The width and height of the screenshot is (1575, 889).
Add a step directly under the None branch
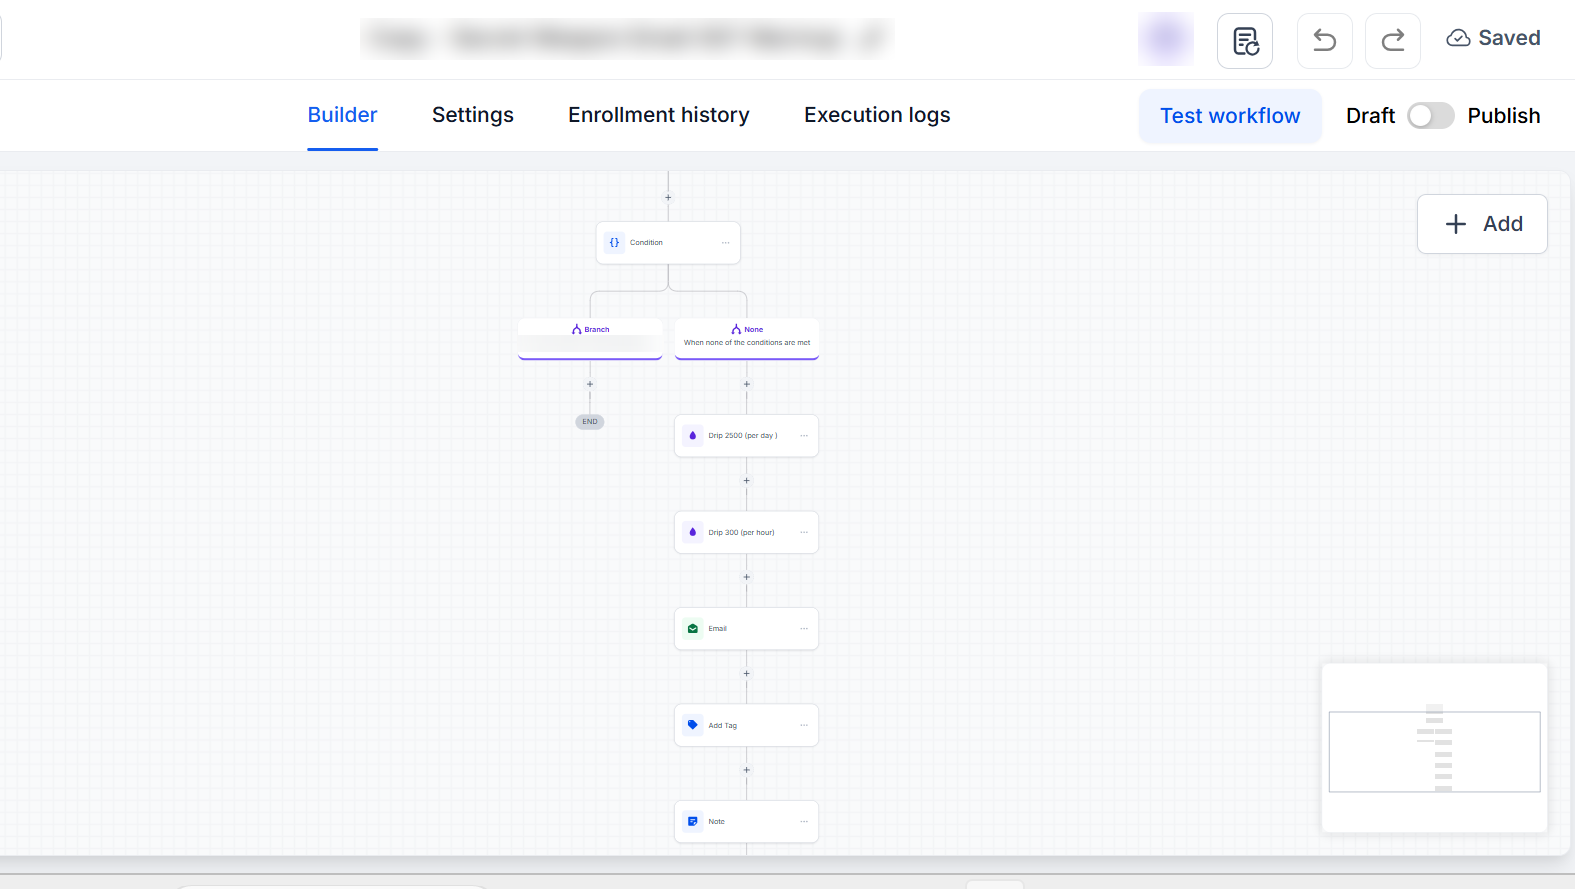coord(747,384)
